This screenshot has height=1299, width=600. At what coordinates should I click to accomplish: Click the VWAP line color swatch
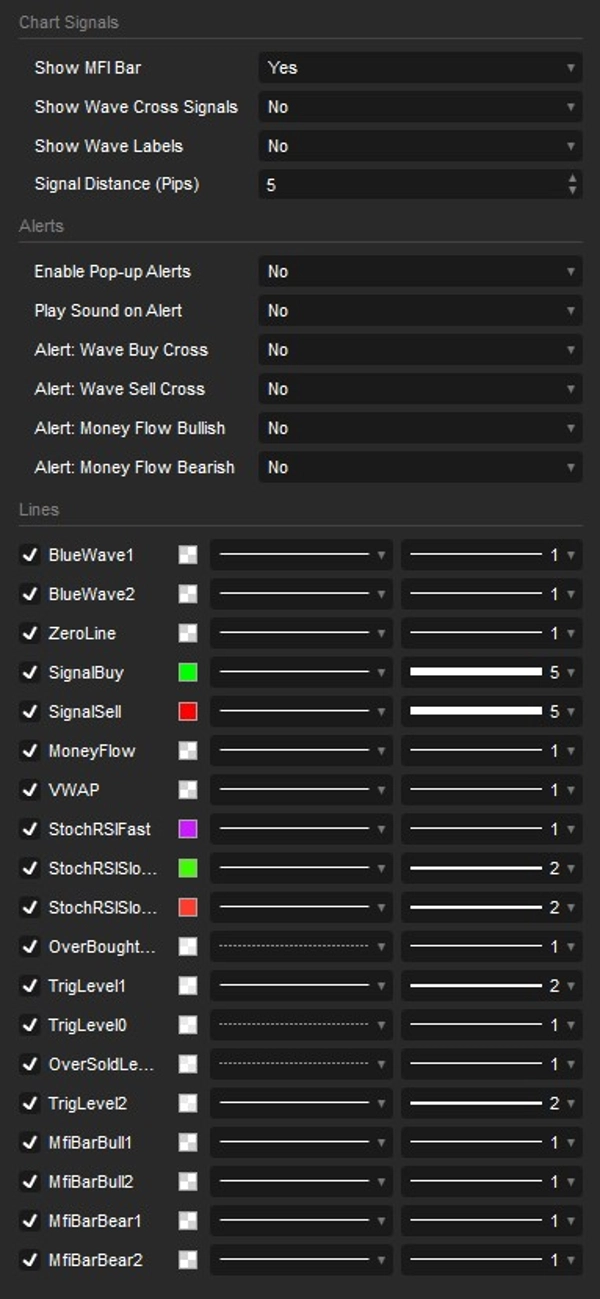pos(188,790)
